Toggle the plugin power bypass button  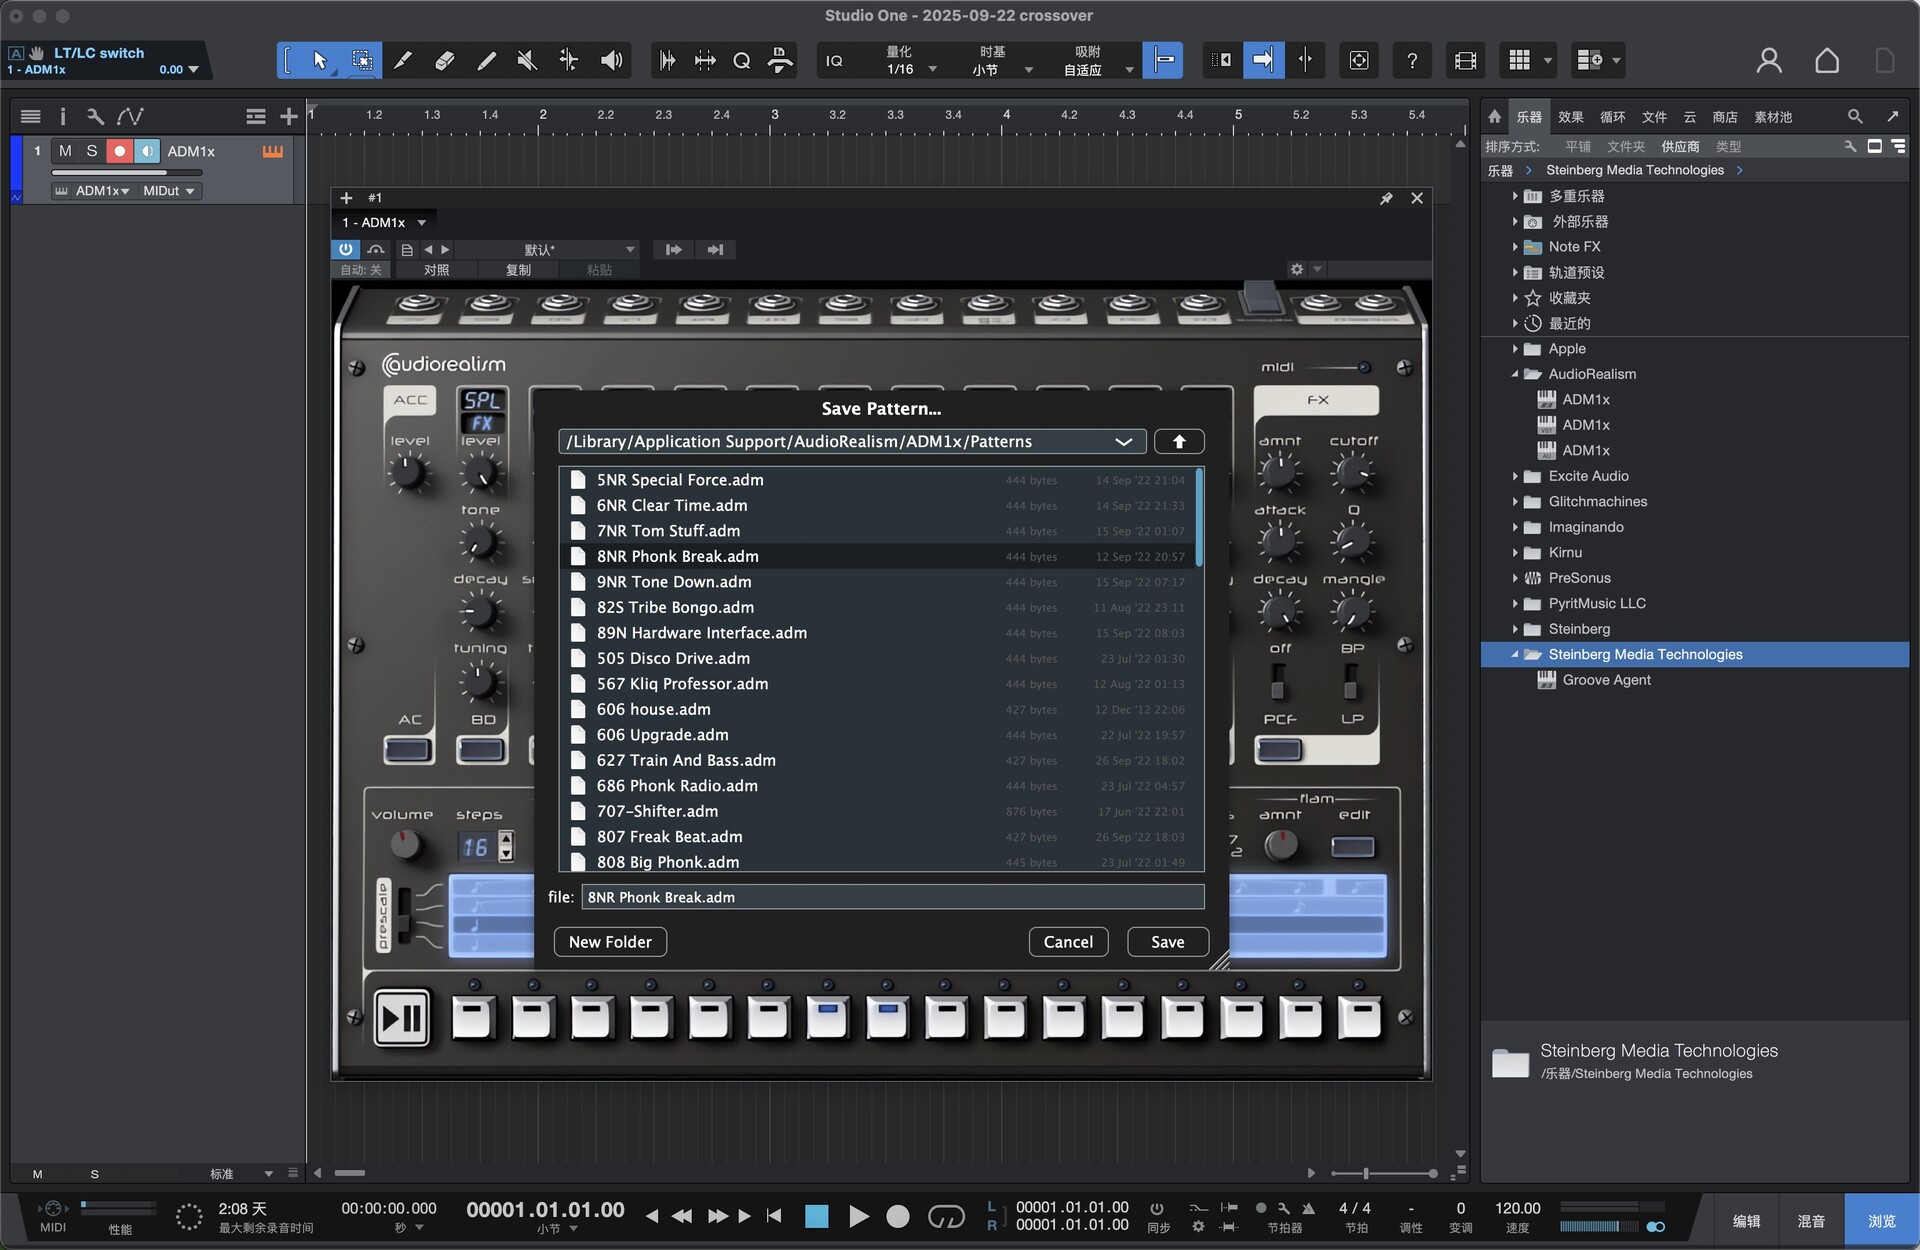pos(346,249)
